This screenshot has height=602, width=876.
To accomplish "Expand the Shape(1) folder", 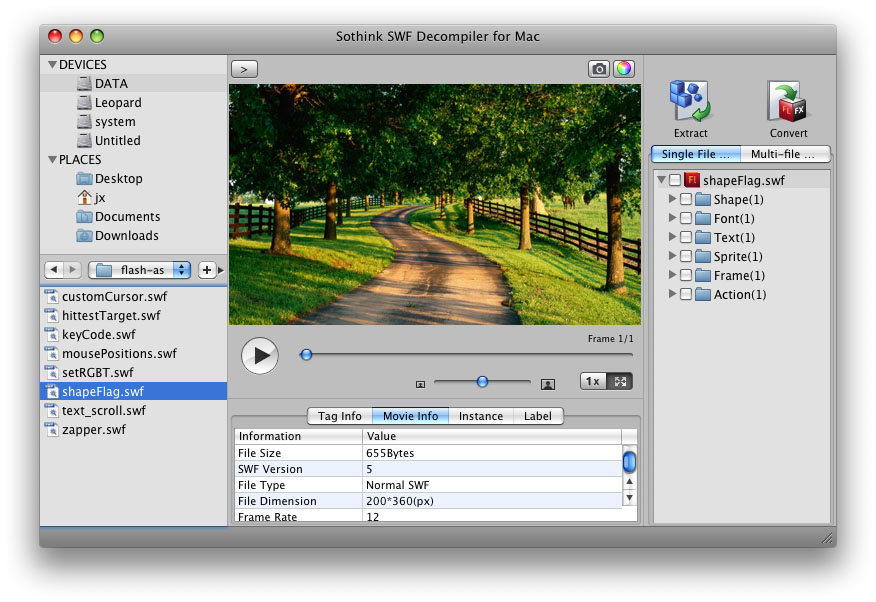I will pyautogui.click(x=672, y=198).
